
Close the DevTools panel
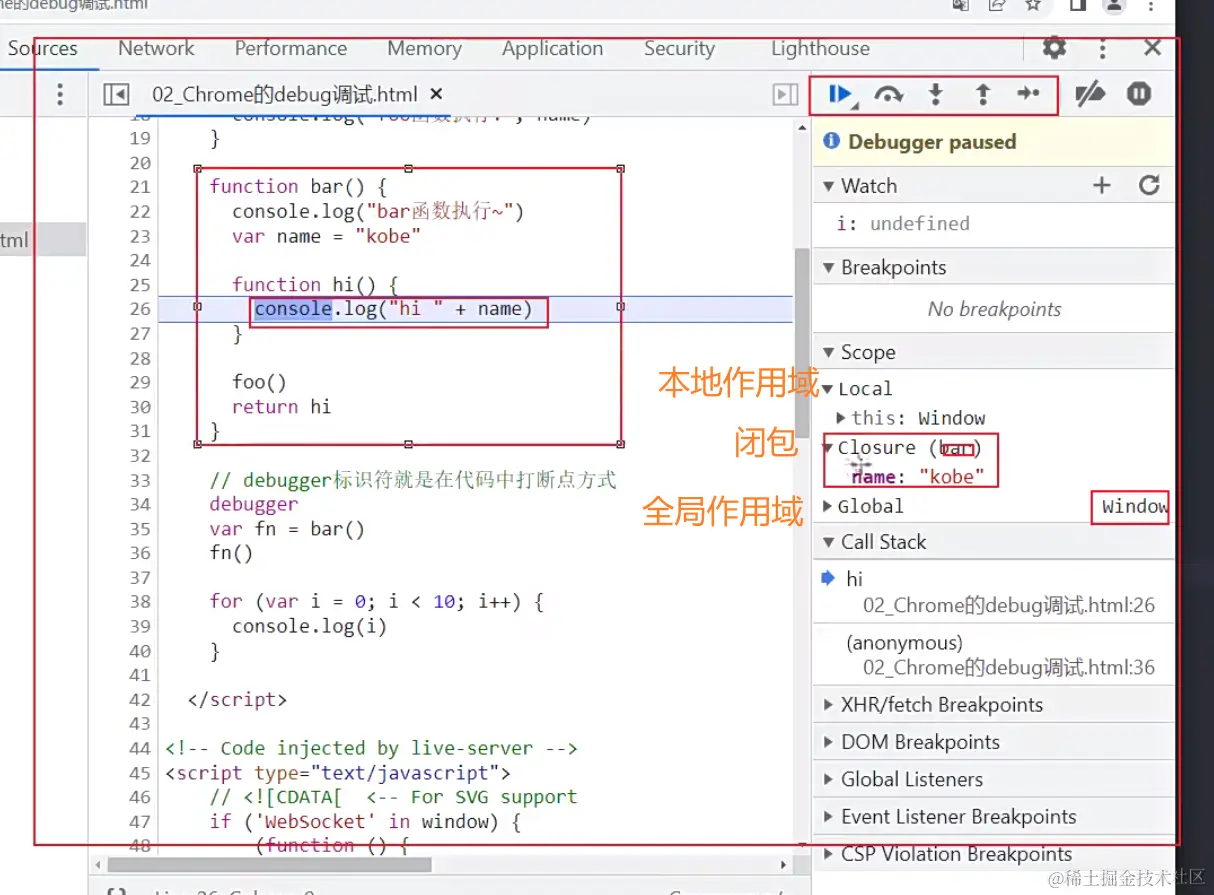1152,48
